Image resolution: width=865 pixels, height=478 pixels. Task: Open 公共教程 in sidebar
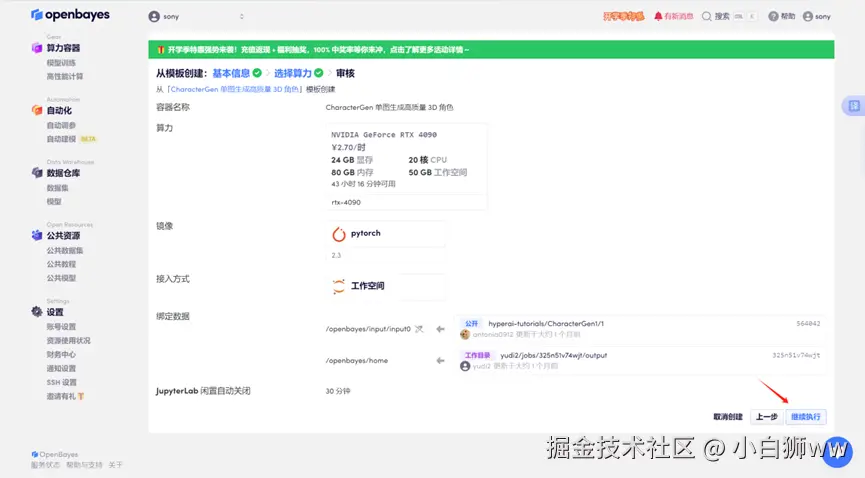pos(61,264)
